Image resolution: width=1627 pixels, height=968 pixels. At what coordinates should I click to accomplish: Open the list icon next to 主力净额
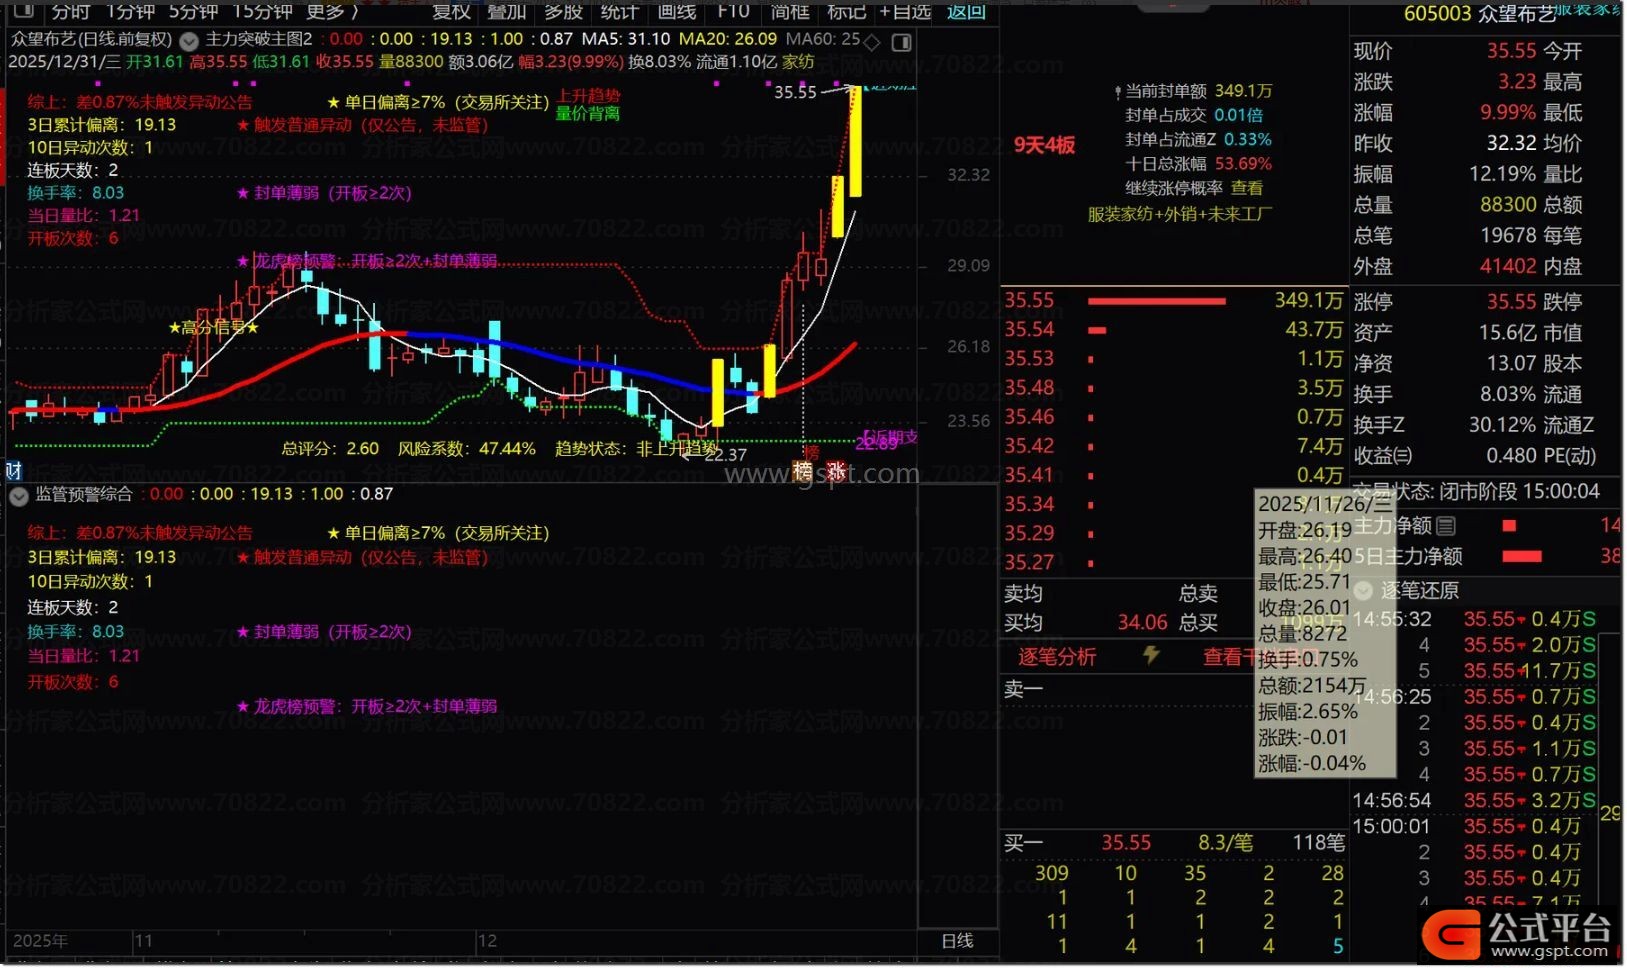click(x=1446, y=525)
